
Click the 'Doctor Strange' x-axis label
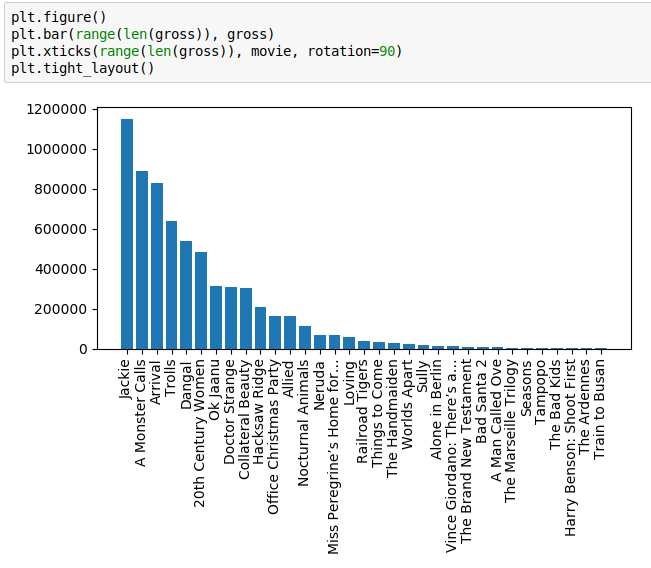(229, 412)
